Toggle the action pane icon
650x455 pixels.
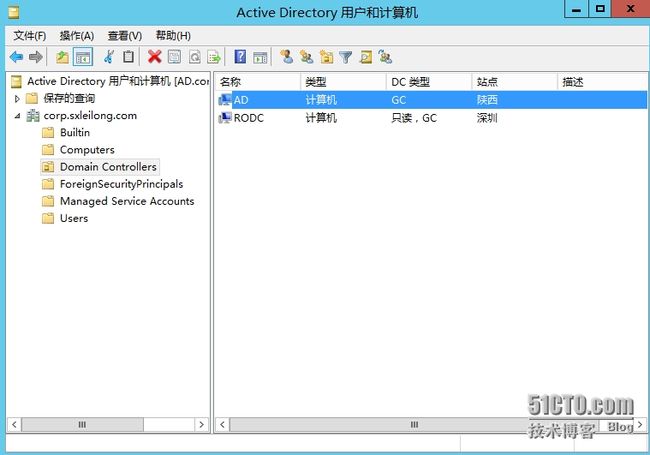coord(260,57)
